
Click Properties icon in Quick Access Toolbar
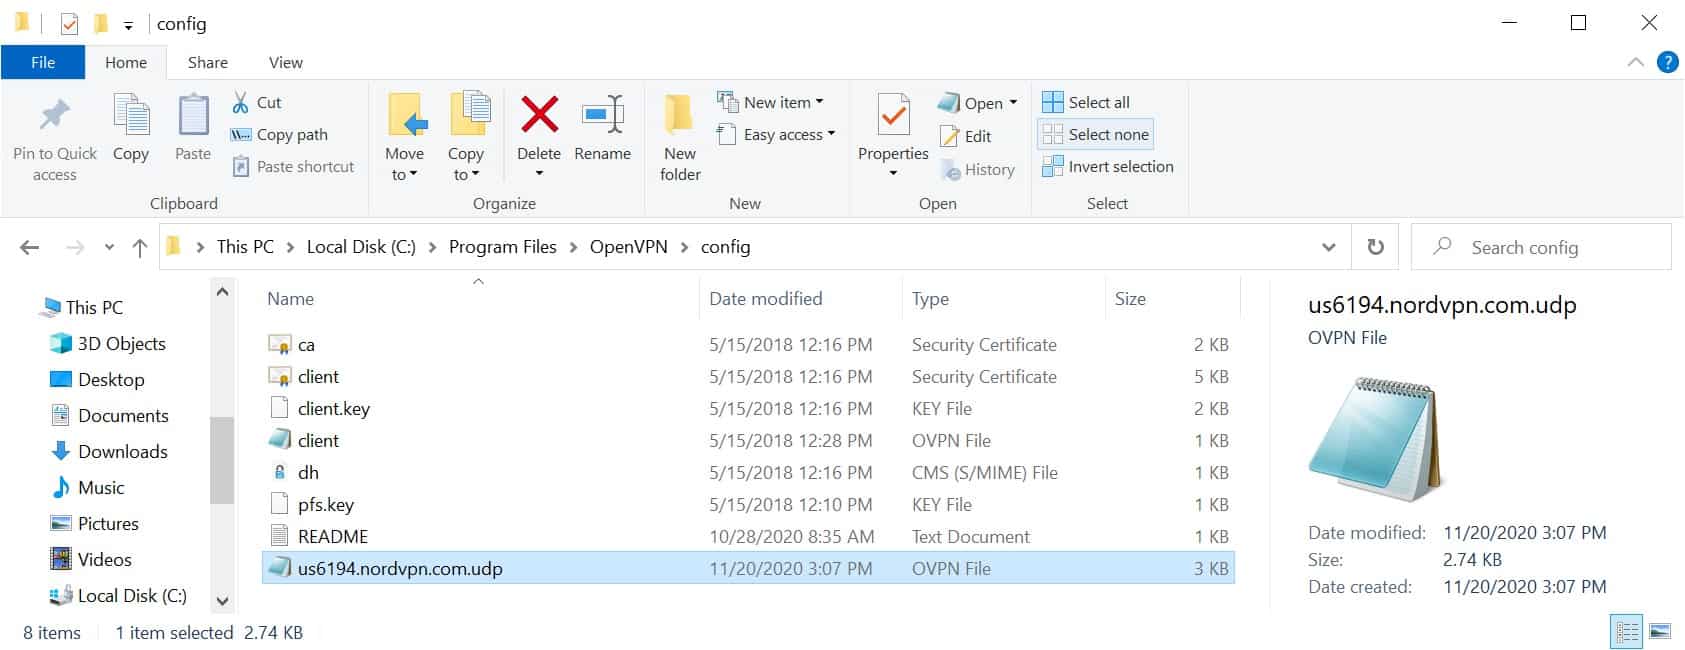point(69,23)
